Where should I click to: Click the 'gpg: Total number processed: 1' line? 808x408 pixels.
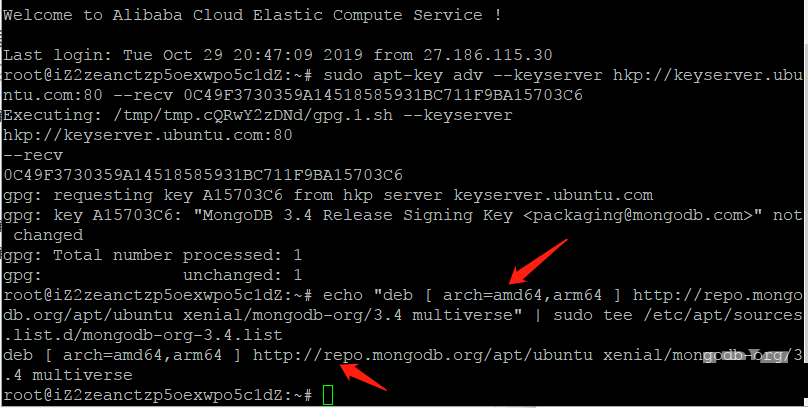click(x=153, y=256)
